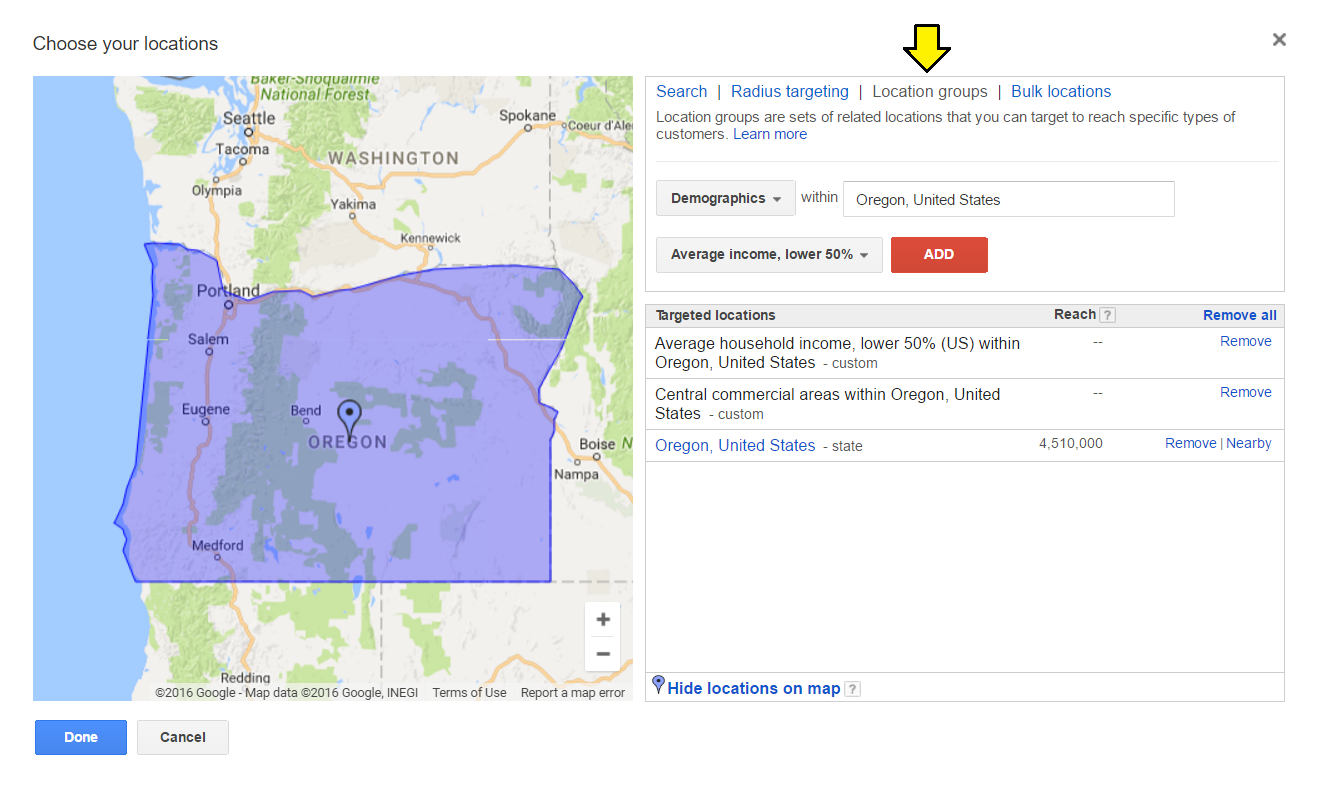Click Portland on the map
The width and height of the screenshot is (1318, 788).
[228, 291]
